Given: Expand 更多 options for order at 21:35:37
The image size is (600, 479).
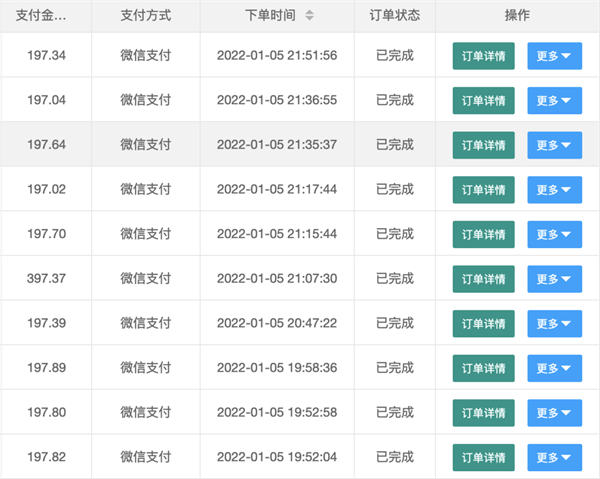Looking at the screenshot, I should 554,145.
